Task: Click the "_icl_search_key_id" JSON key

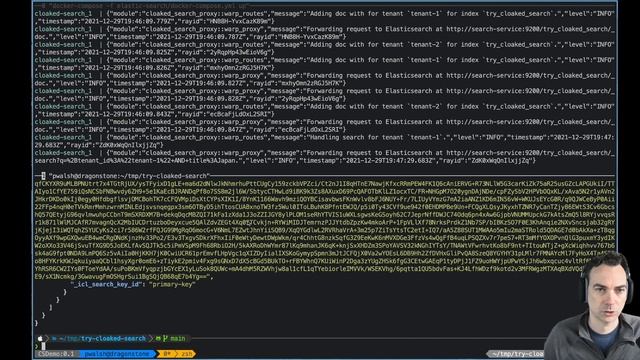Action: [x=106, y=284]
